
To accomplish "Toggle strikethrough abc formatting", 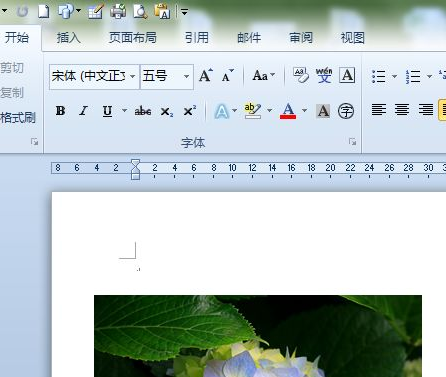I will [143, 111].
